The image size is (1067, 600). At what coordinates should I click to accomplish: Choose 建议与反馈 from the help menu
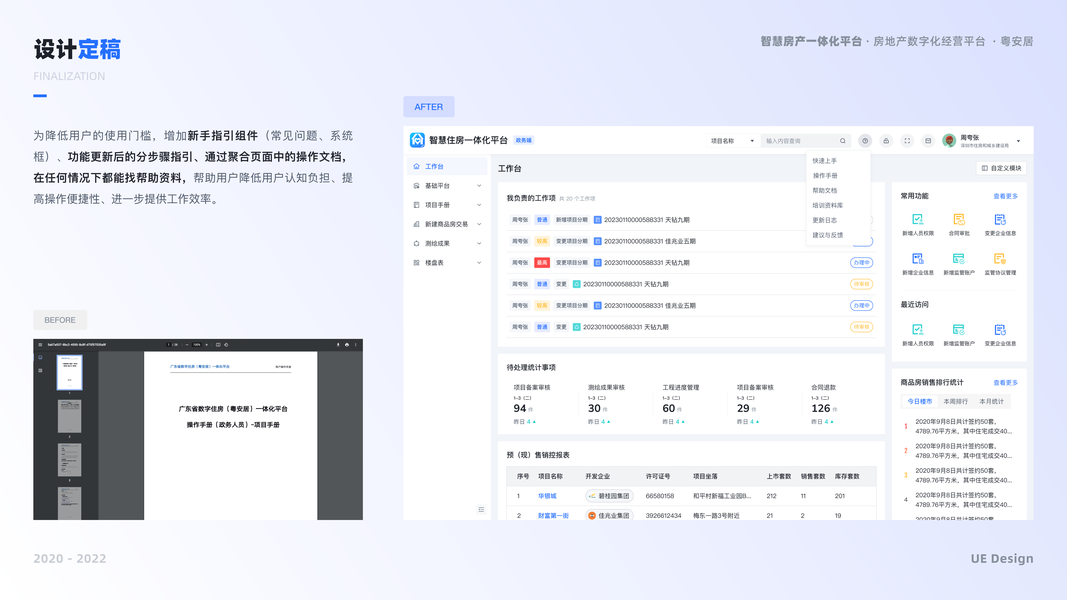tap(827, 235)
